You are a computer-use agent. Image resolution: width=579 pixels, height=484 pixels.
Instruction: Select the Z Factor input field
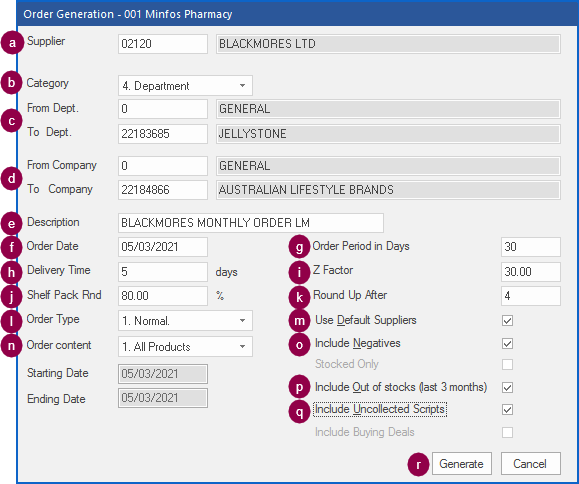pyautogui.click(x=531, y=272)
